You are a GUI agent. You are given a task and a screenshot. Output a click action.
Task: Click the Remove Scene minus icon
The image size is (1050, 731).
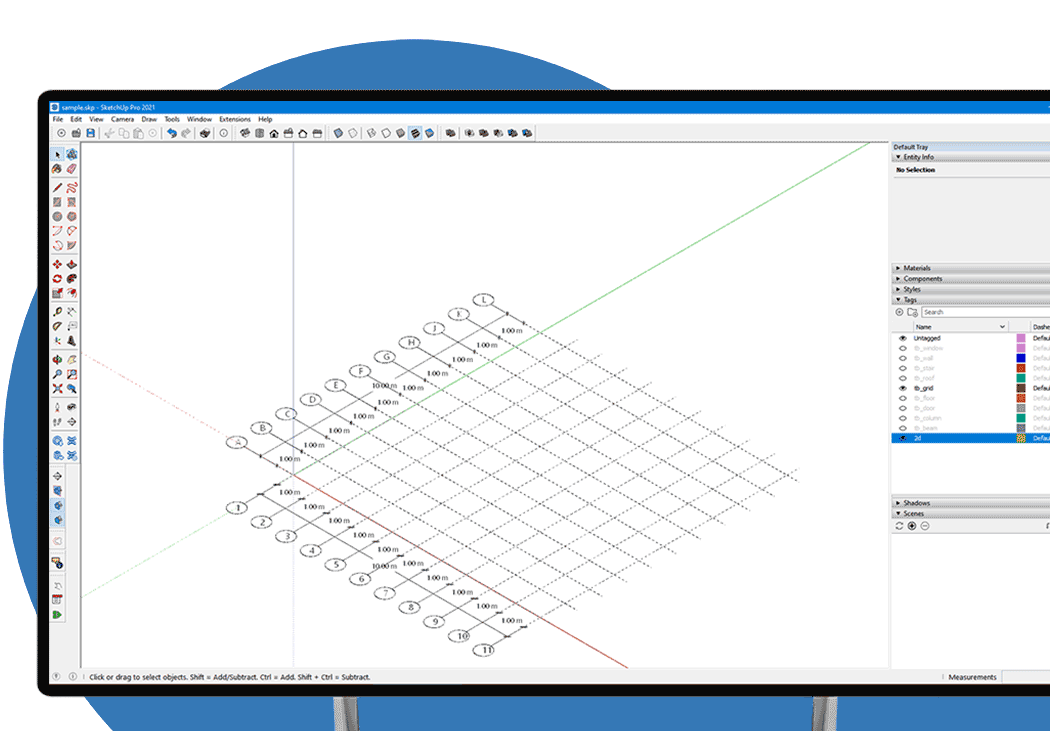point(925,526)
